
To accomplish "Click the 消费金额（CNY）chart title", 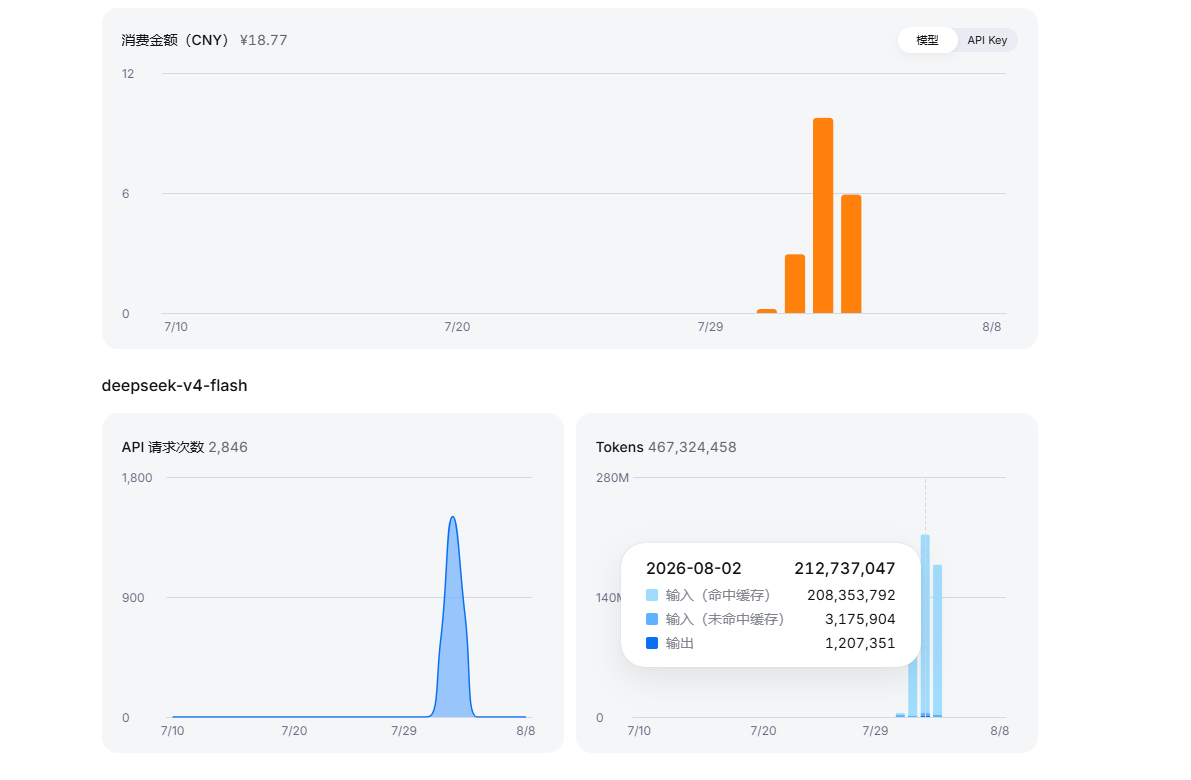I will (x=177, y=40).
